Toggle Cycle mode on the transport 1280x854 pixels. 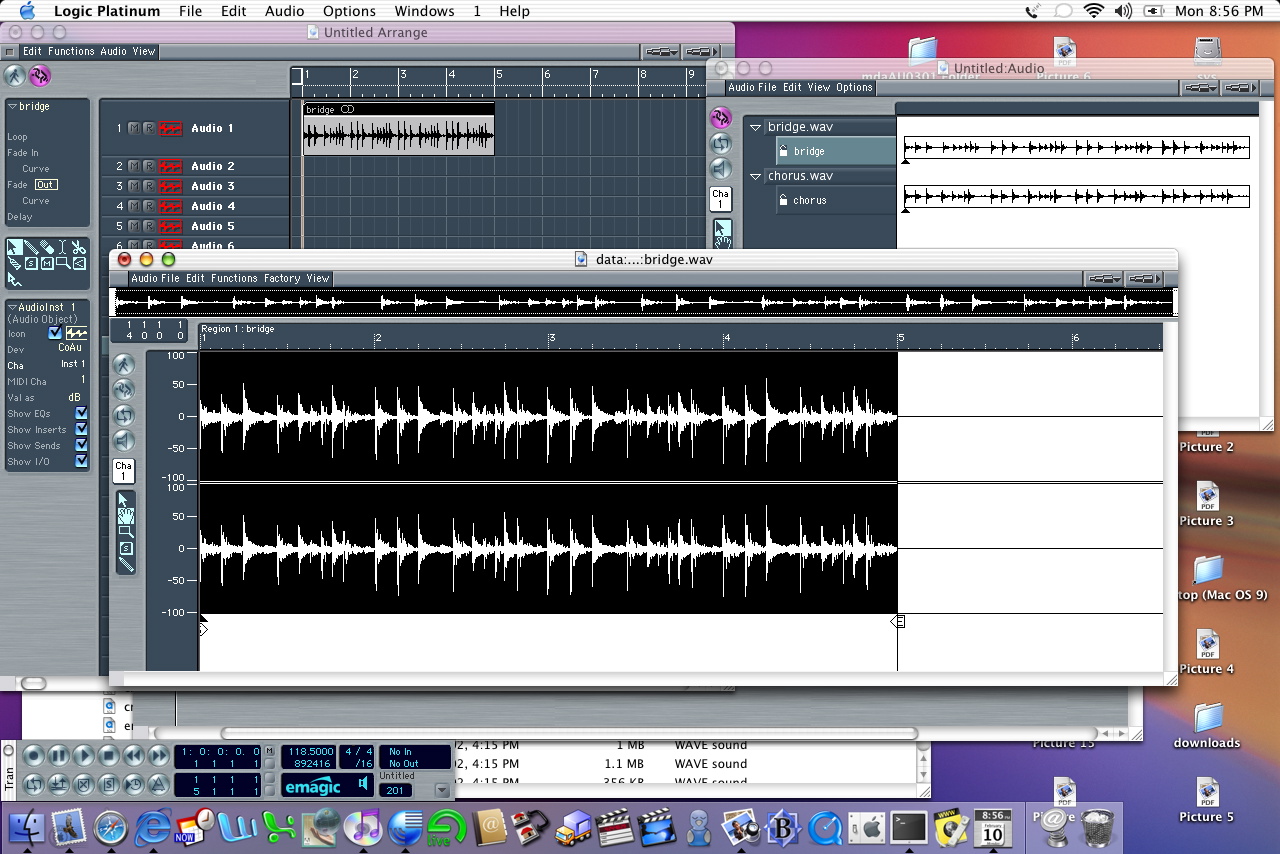34,784
